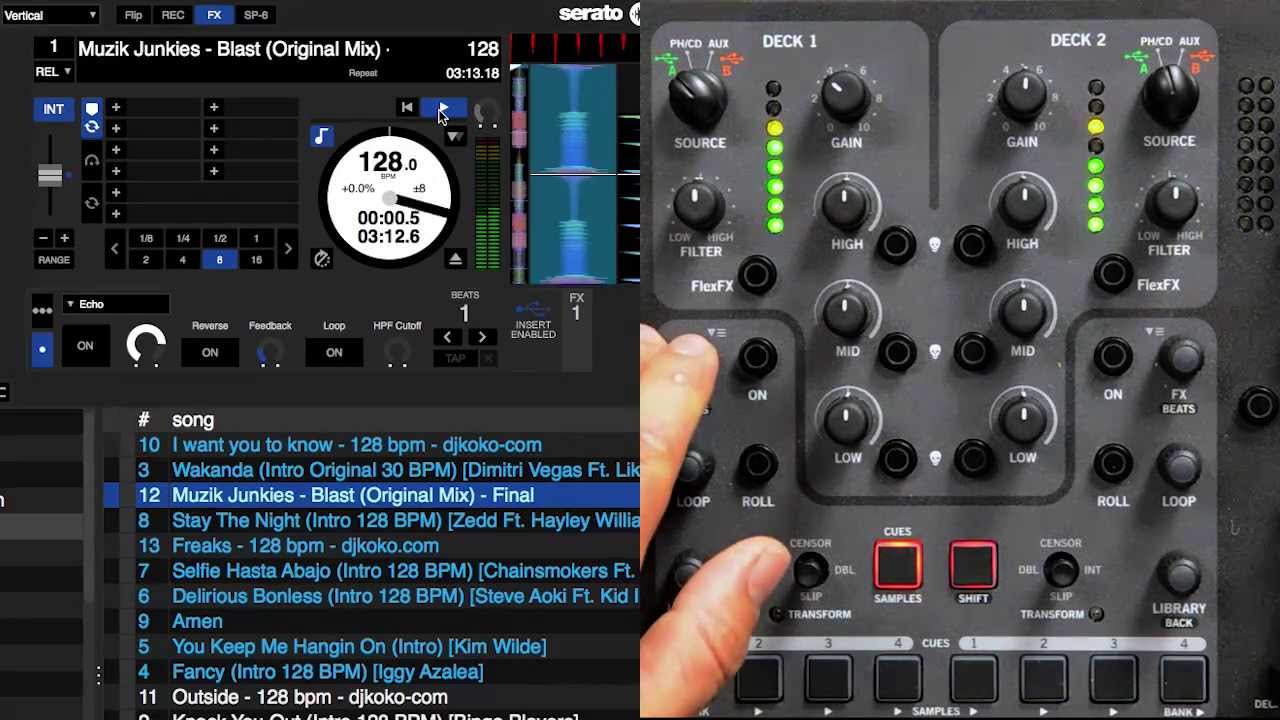Select the song Freaks - 128 bpm
This screenshot has height=720, width=1280.
coord(305,546)
